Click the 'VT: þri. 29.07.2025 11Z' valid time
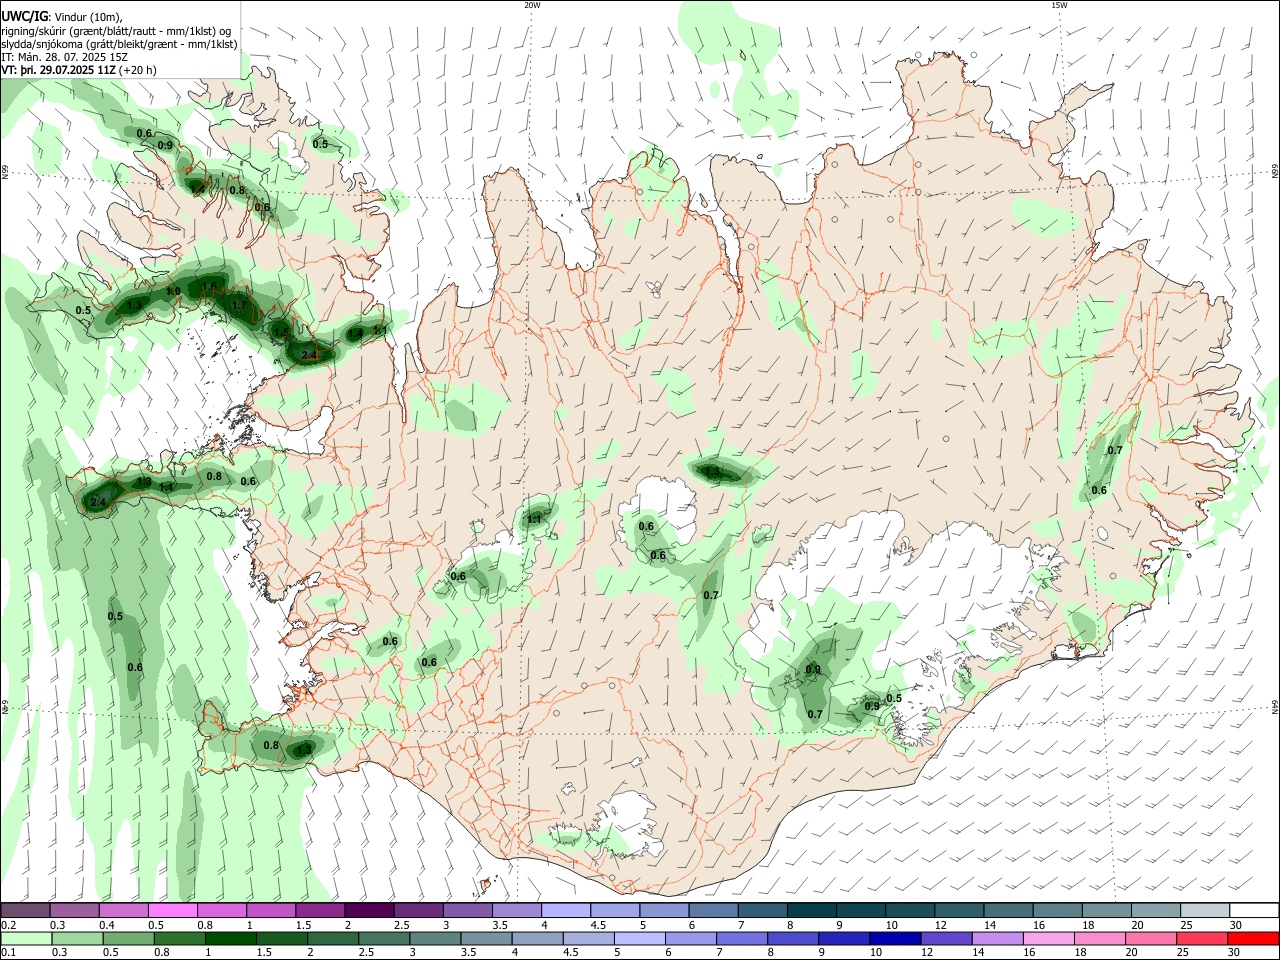The width and height of the screenshot is (1280, 960). coord(58,70)
